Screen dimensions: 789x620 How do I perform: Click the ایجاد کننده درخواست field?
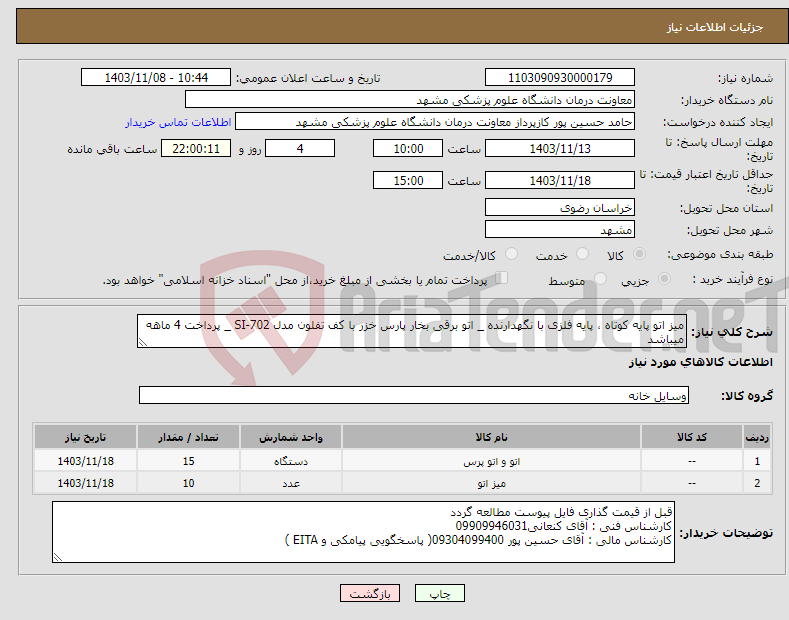click(435, 122)
